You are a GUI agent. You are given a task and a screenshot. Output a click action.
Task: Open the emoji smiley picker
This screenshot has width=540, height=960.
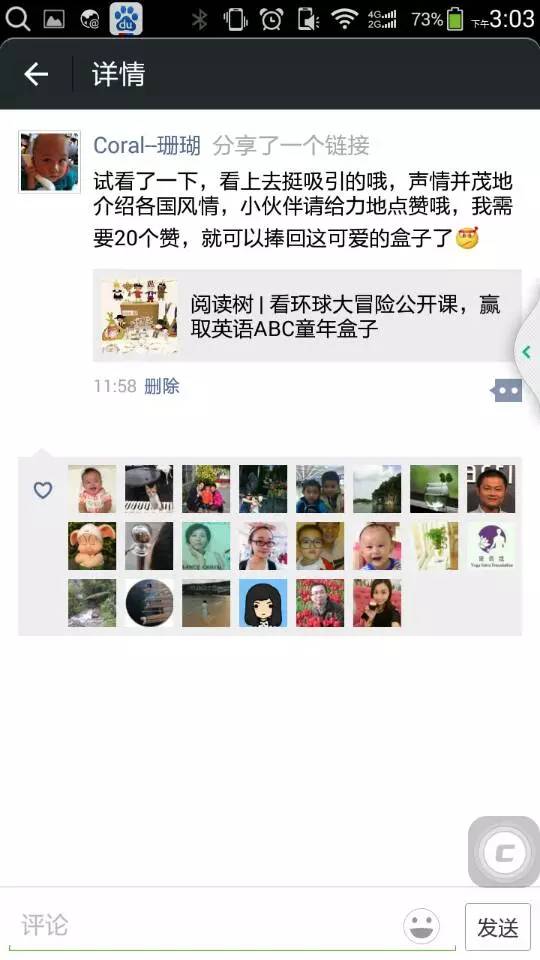click(x=421, y=926)
